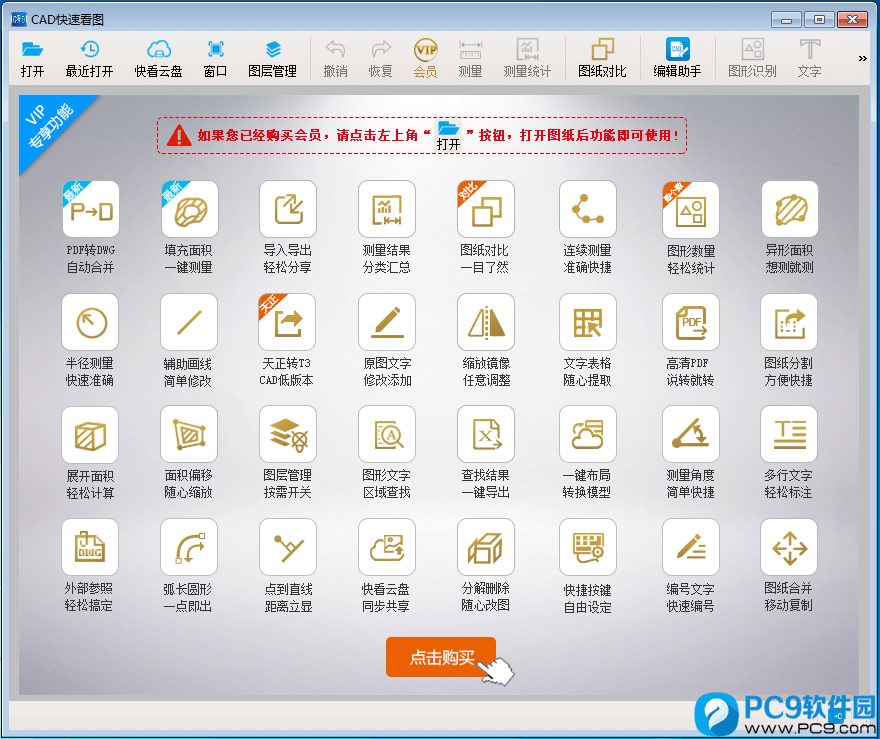Click the 分解删除 随心改图 icon
The height and width of the screenshot is (739, 880).
point(486,547)
